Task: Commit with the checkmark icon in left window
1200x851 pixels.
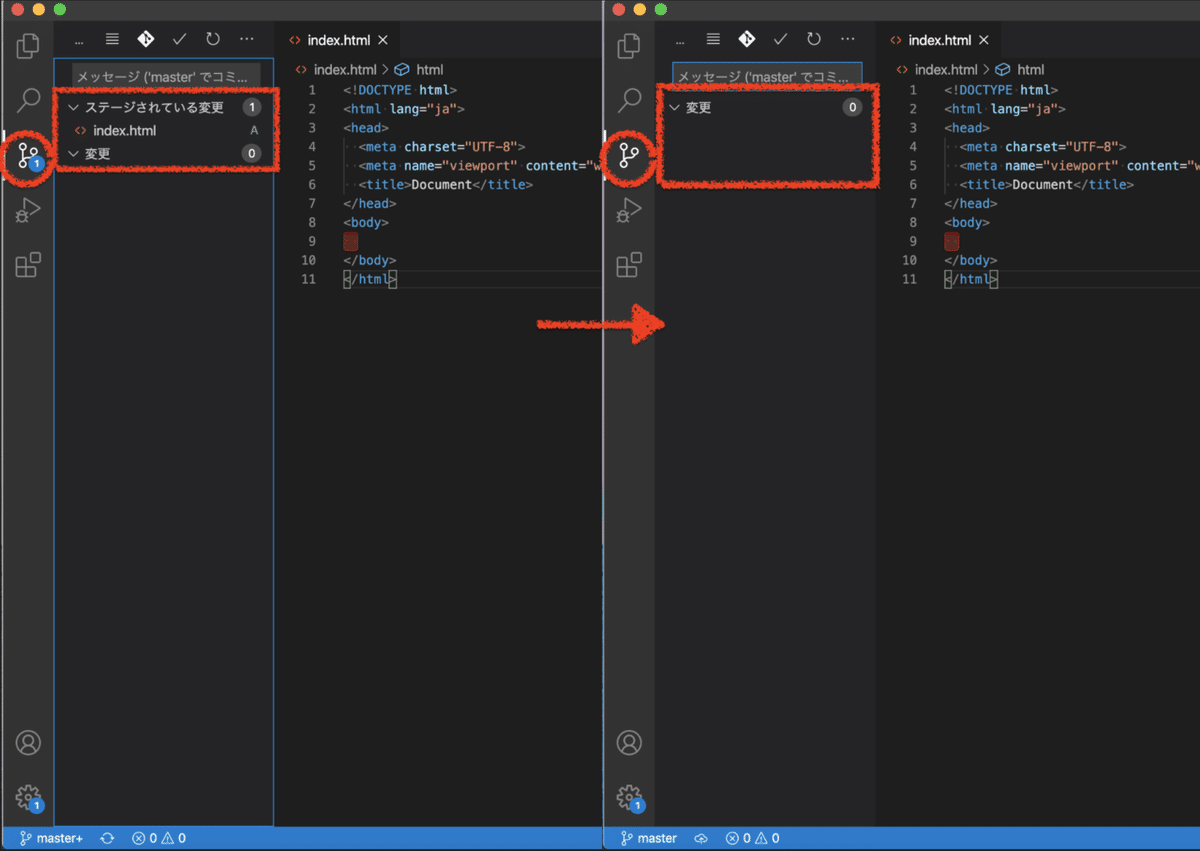Action: coord(179,40)
